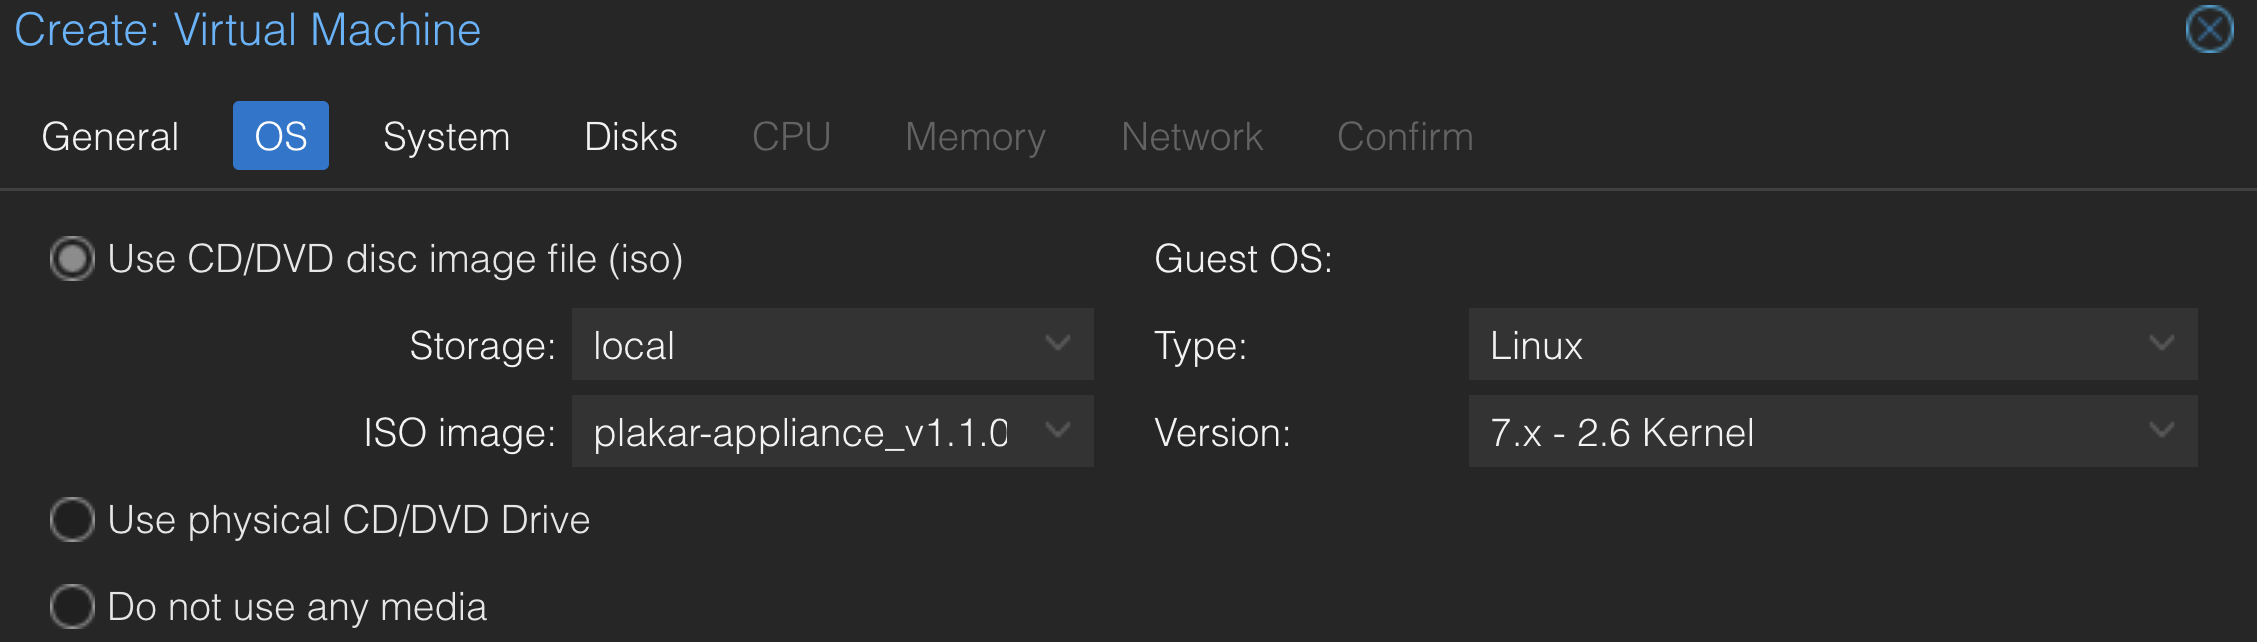
Task: Switch to the General tab
Action: [110, 136]
